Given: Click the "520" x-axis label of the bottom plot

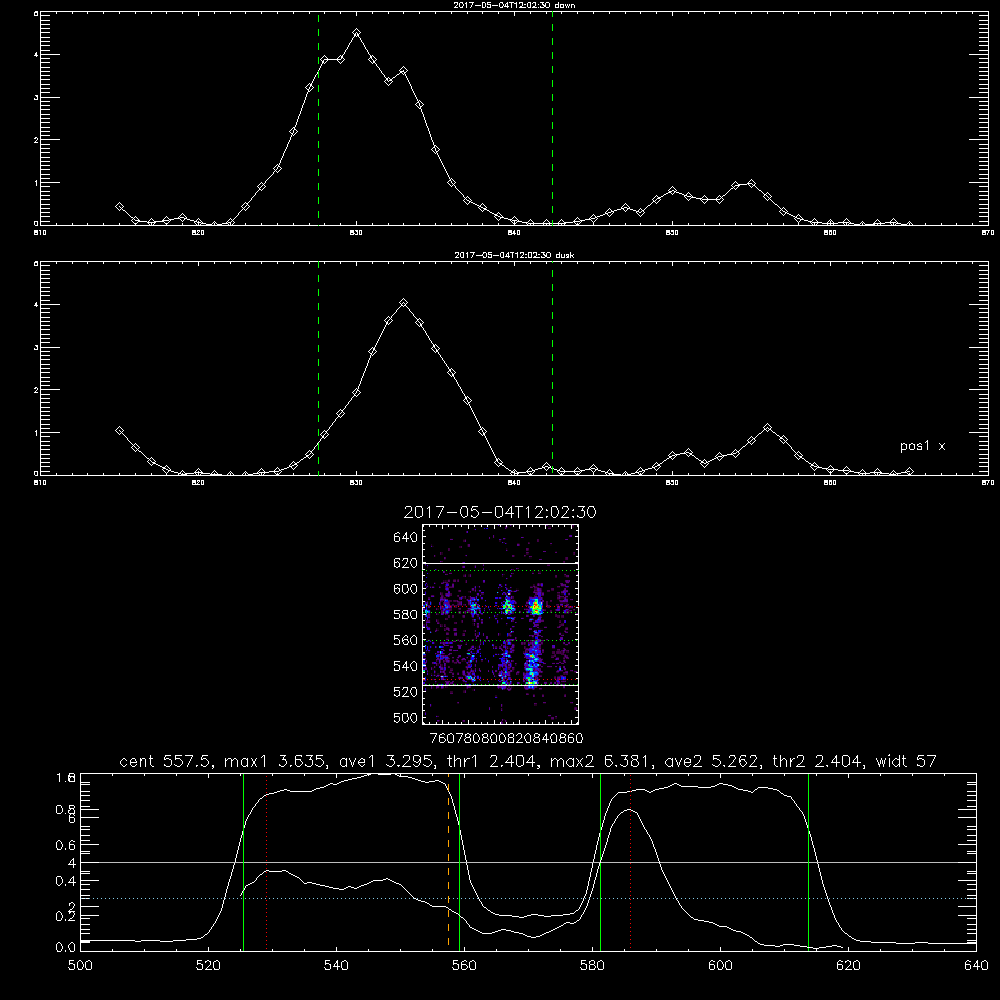Looking at the screenshot, I should click(x=208, y=966).
